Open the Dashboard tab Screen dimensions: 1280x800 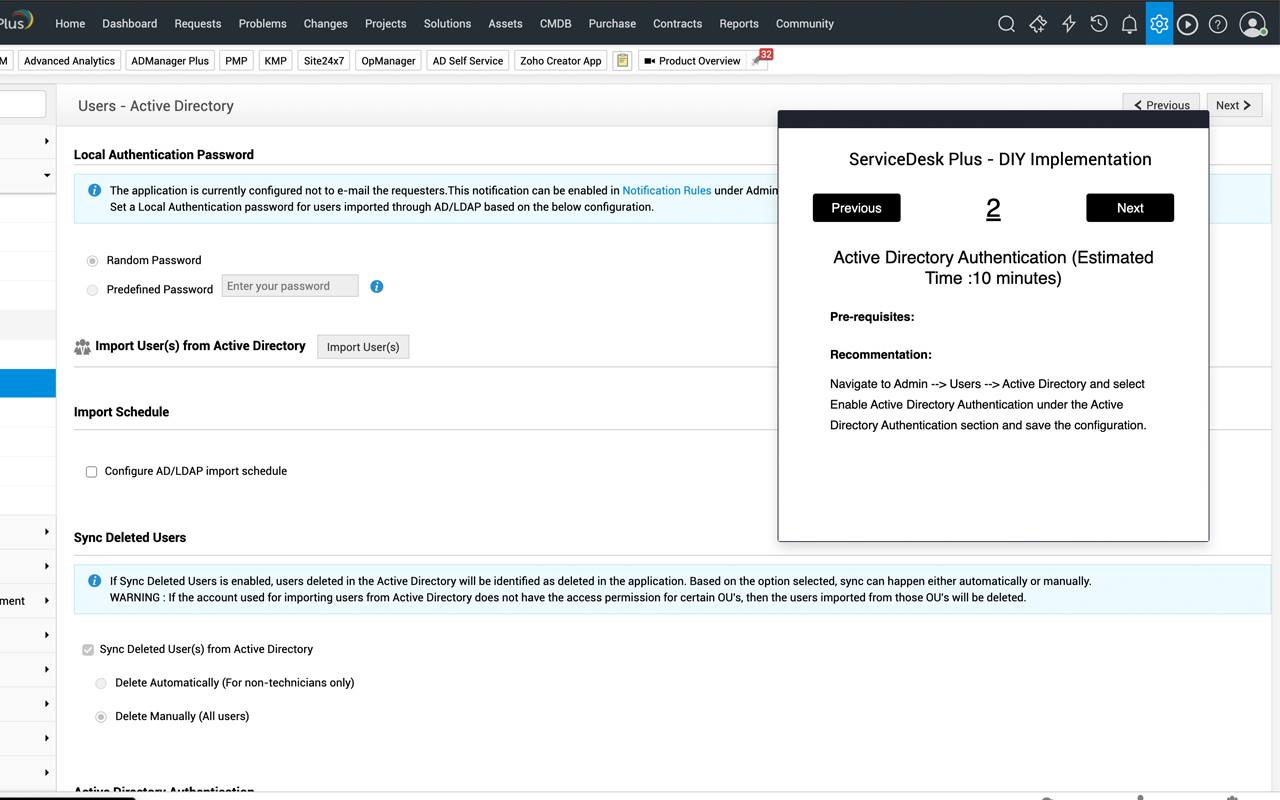pyautogui.click(x=130, y=23)
